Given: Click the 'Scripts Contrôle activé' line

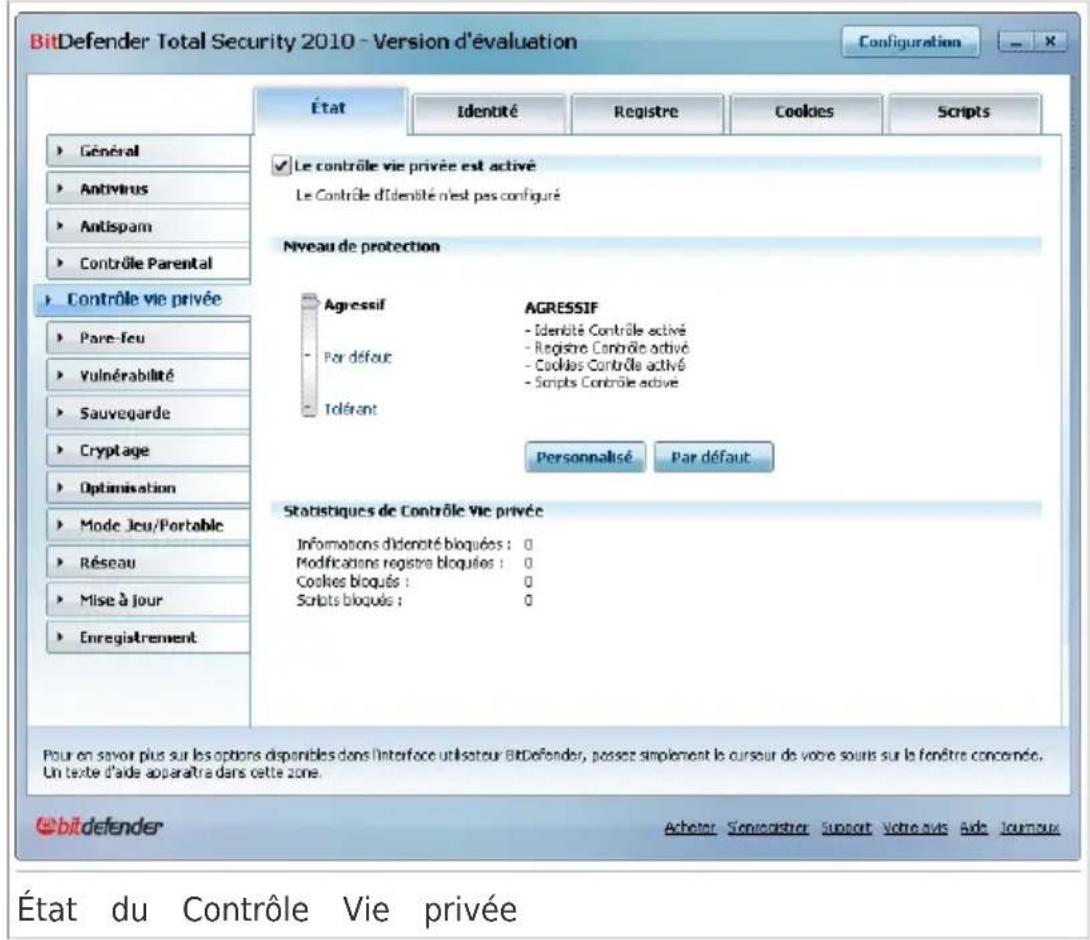Looking at the screenshot, I should click(601, 382).
